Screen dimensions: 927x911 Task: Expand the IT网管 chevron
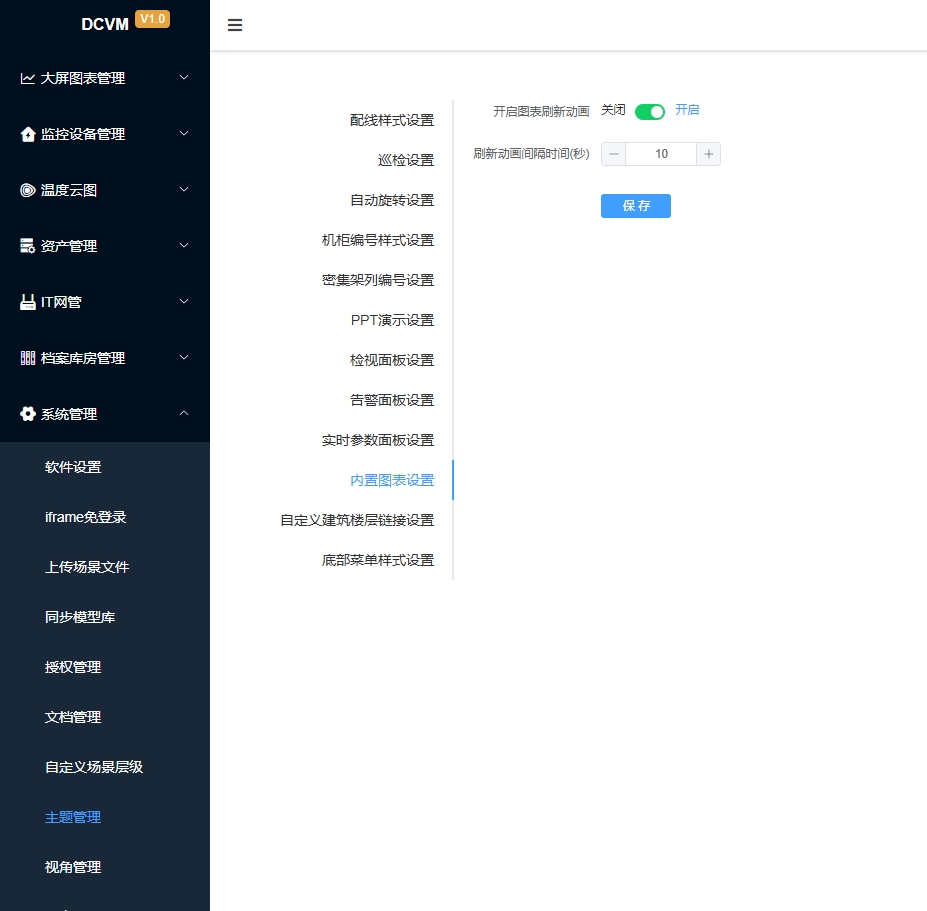[184, 301]
